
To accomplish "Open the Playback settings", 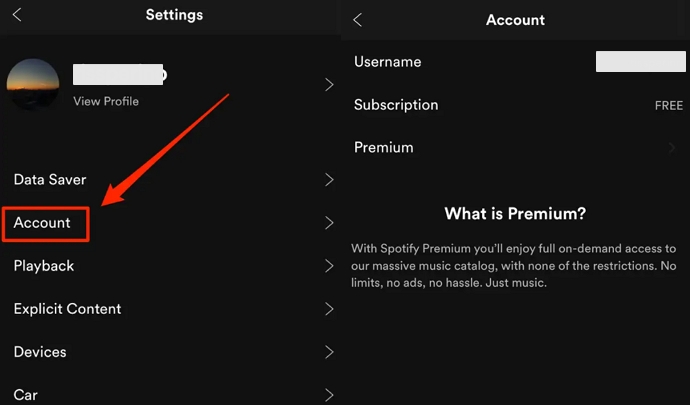I will (44, 266).
